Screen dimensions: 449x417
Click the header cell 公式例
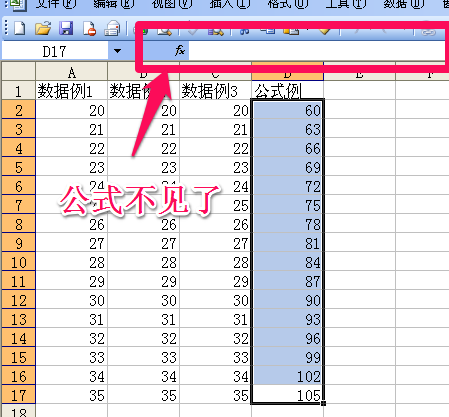pyautogui.click(x=287, y=91)
